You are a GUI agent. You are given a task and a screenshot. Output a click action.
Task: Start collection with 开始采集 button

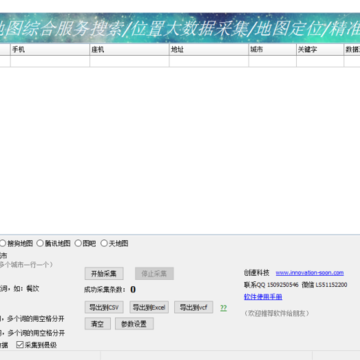pos(104,274)
